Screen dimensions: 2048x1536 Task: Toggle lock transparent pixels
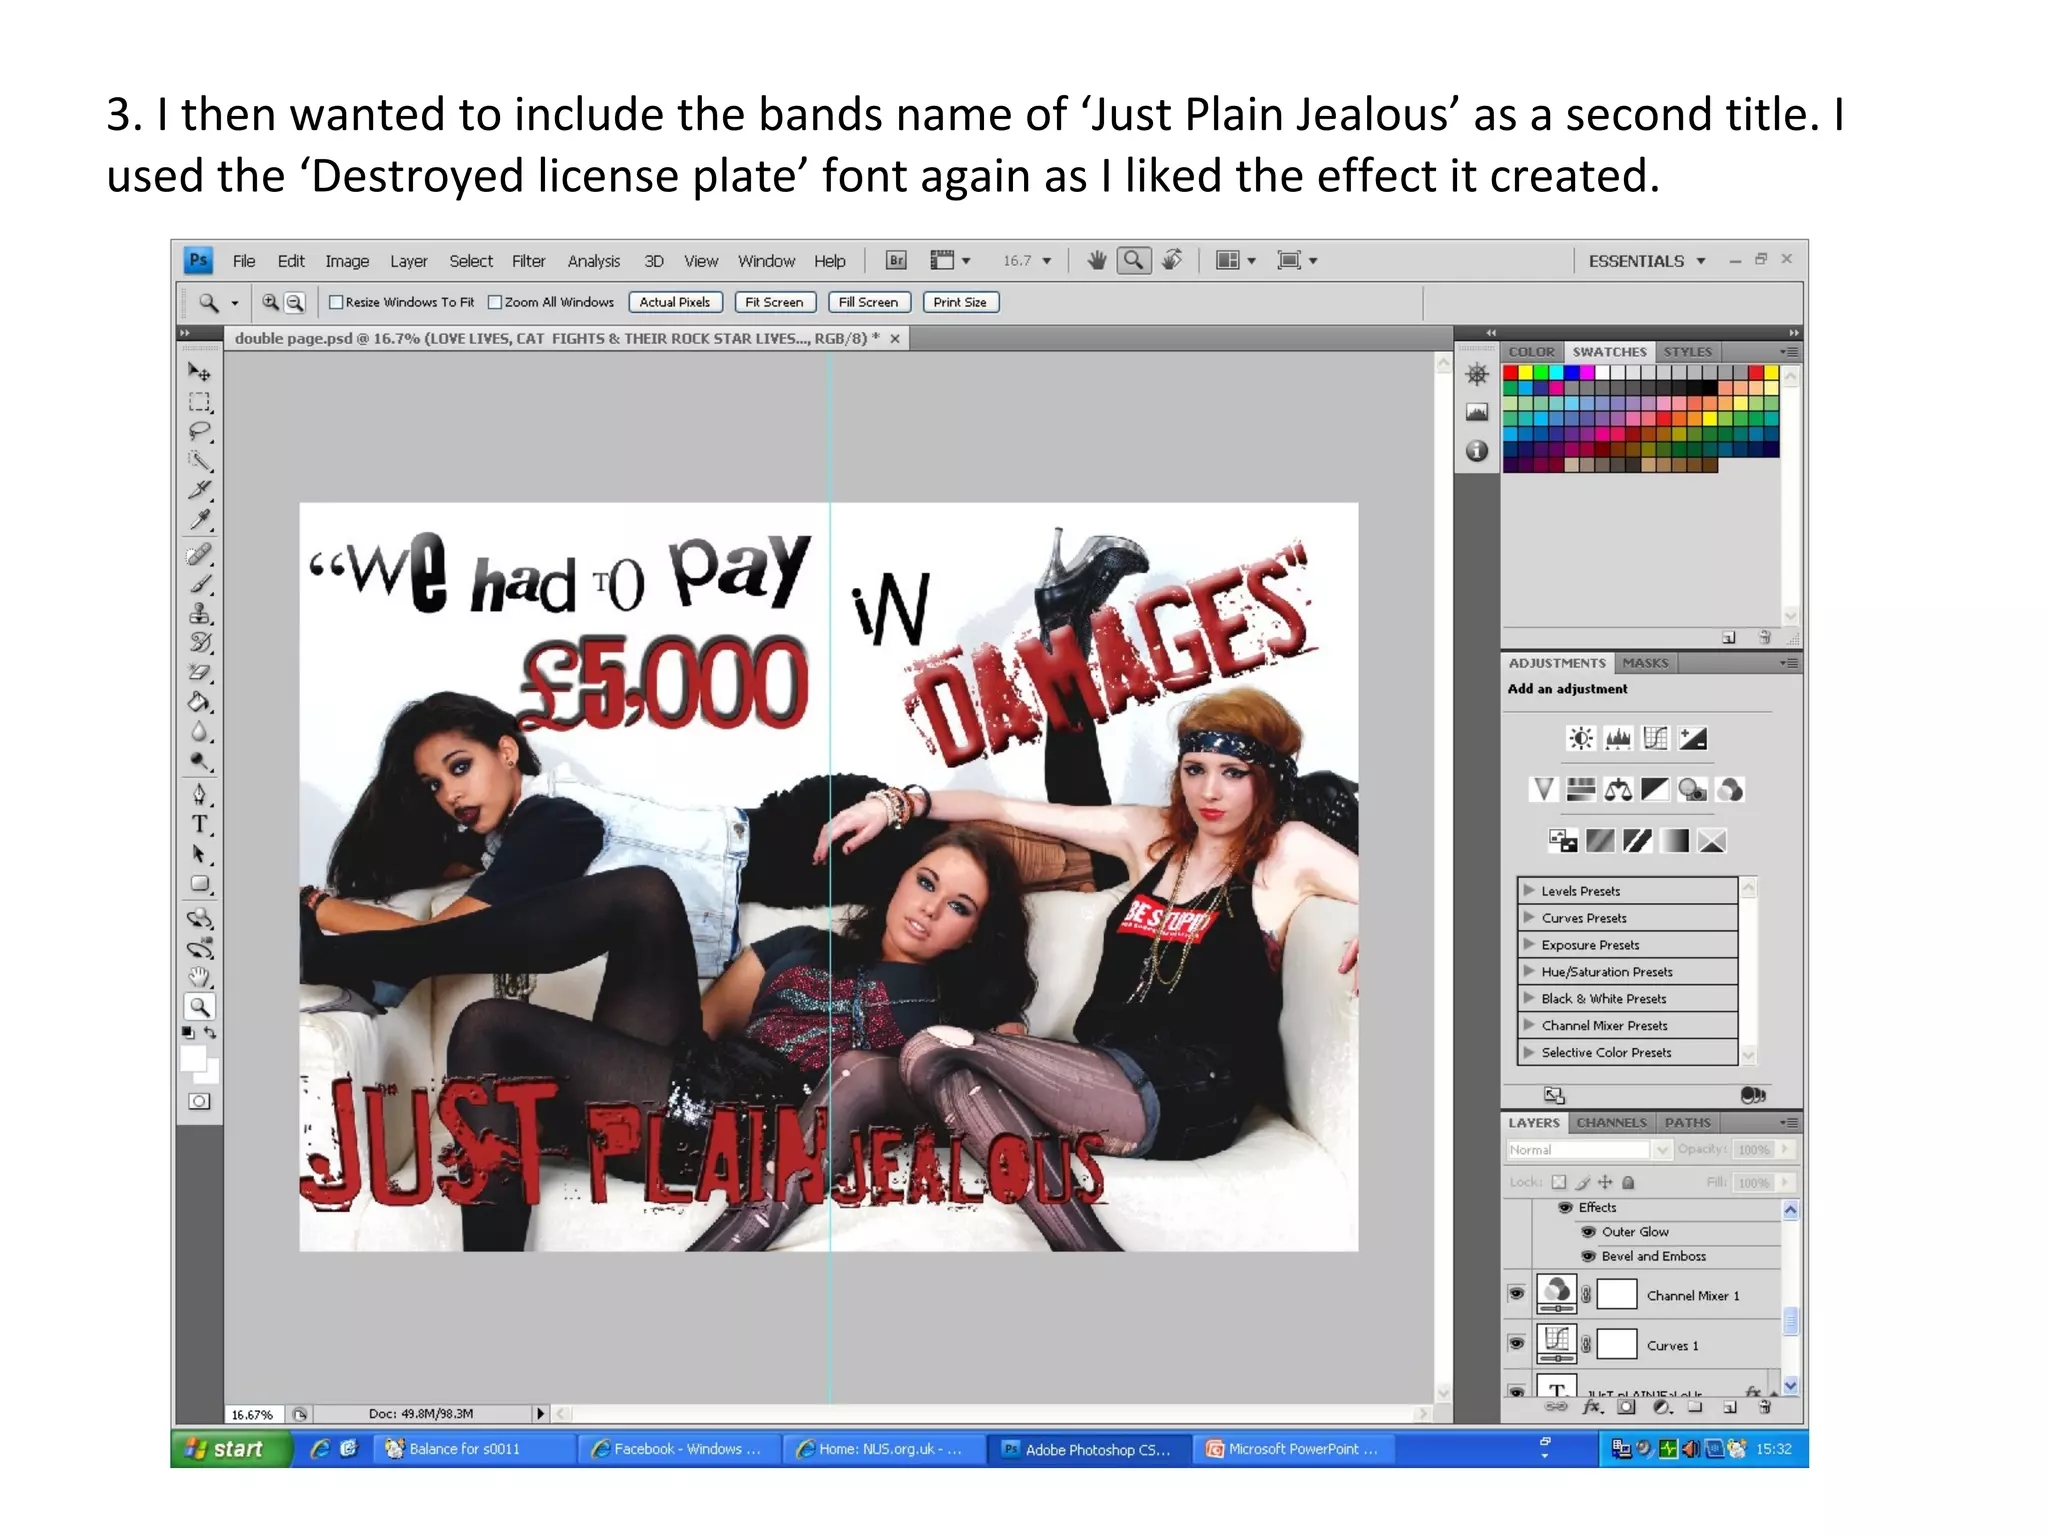[1559, 1182]
